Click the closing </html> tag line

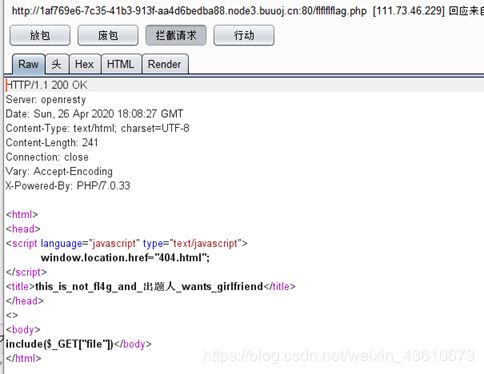click(x=24, y=358)
